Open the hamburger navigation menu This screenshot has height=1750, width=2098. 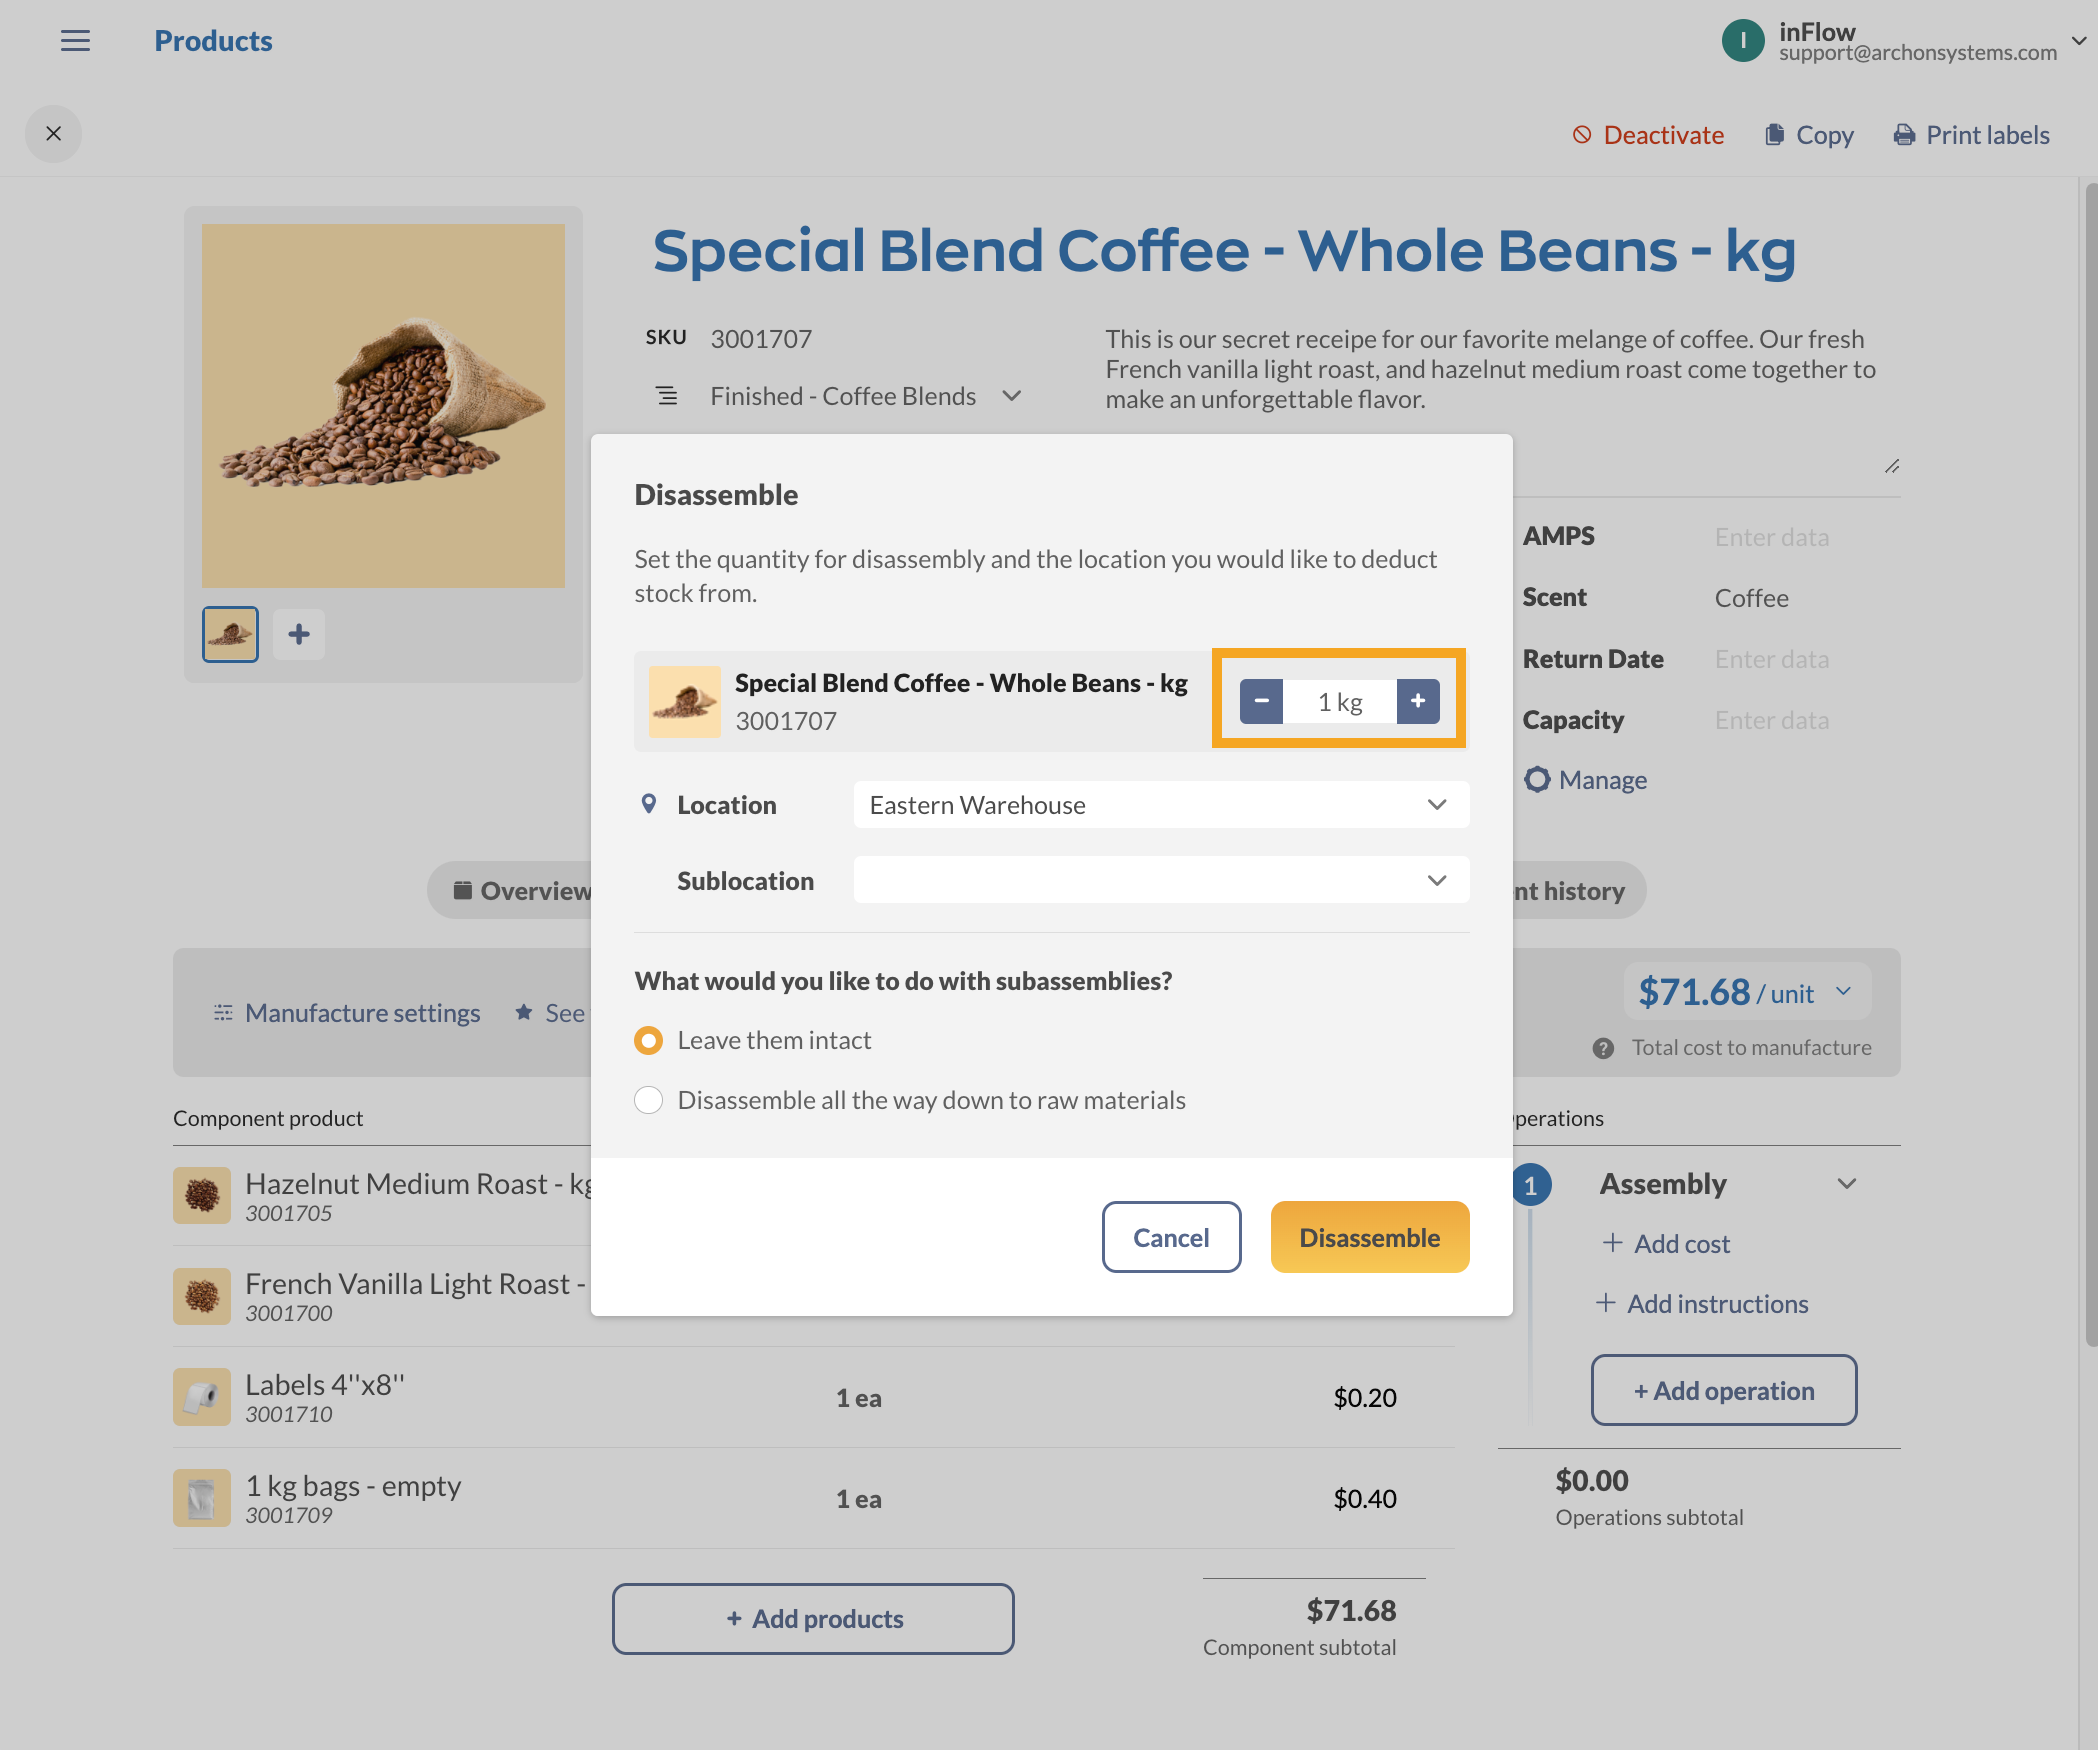coord(75,41)
